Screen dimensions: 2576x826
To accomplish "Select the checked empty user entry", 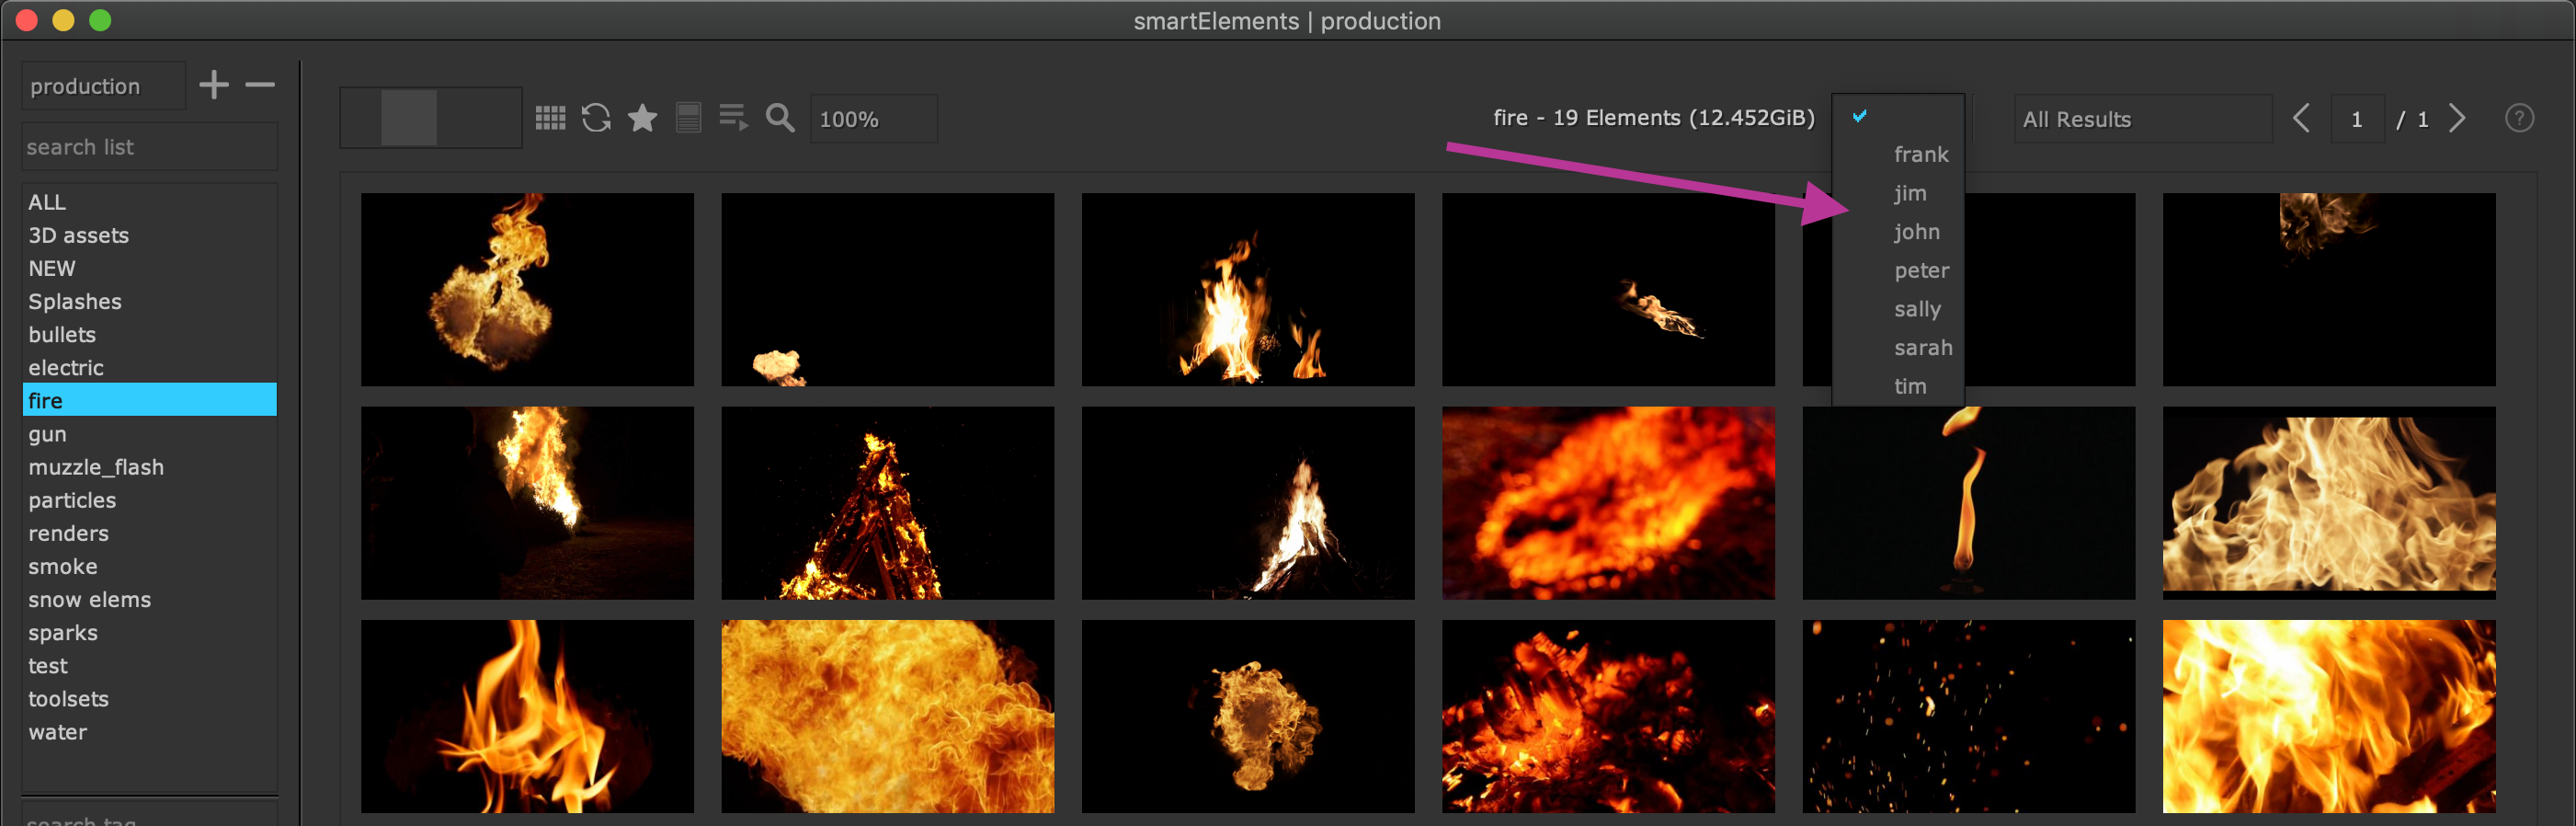I will 1896,116.
